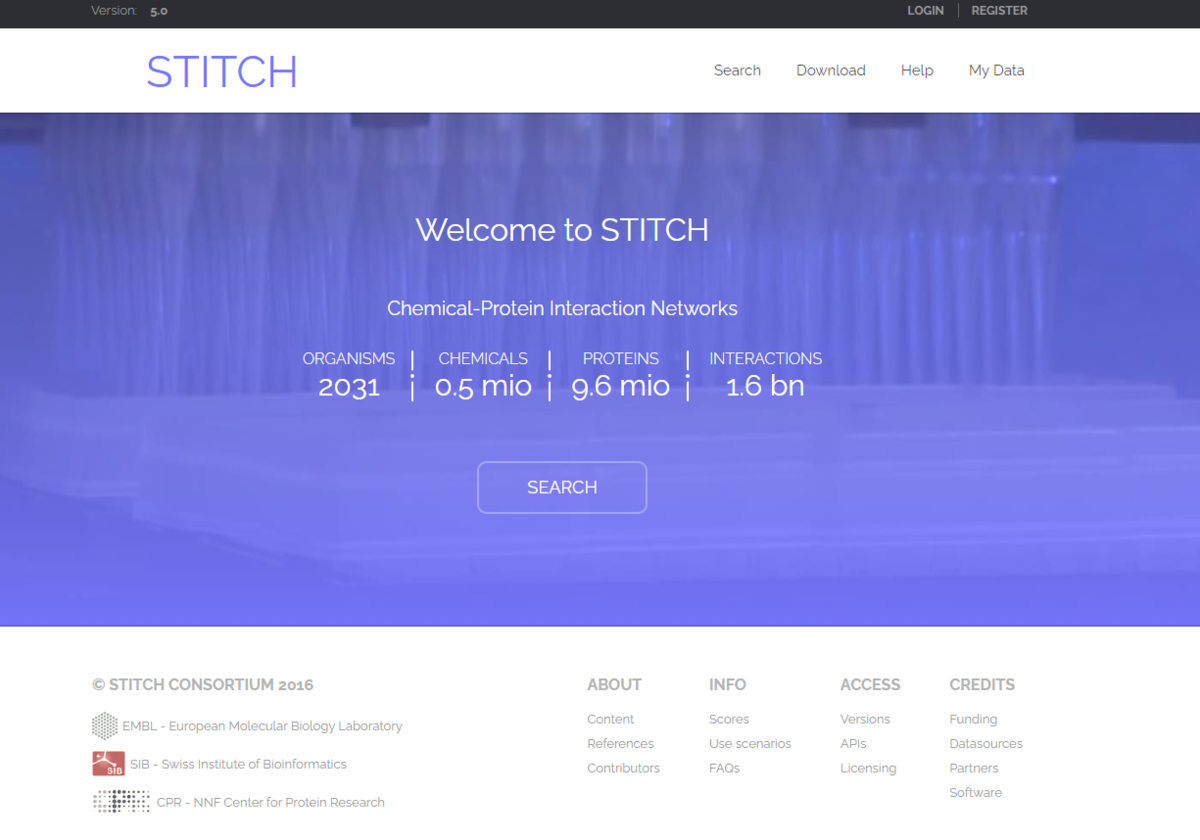
Task: Open the Scores link under INFO
Action: [729, 719]
